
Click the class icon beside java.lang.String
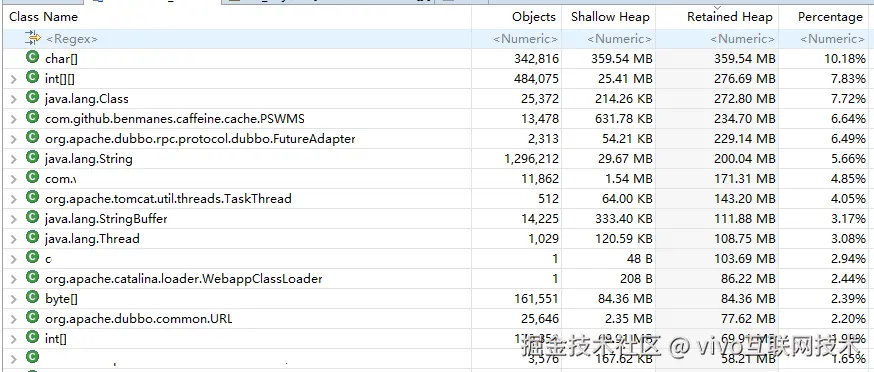32,158
